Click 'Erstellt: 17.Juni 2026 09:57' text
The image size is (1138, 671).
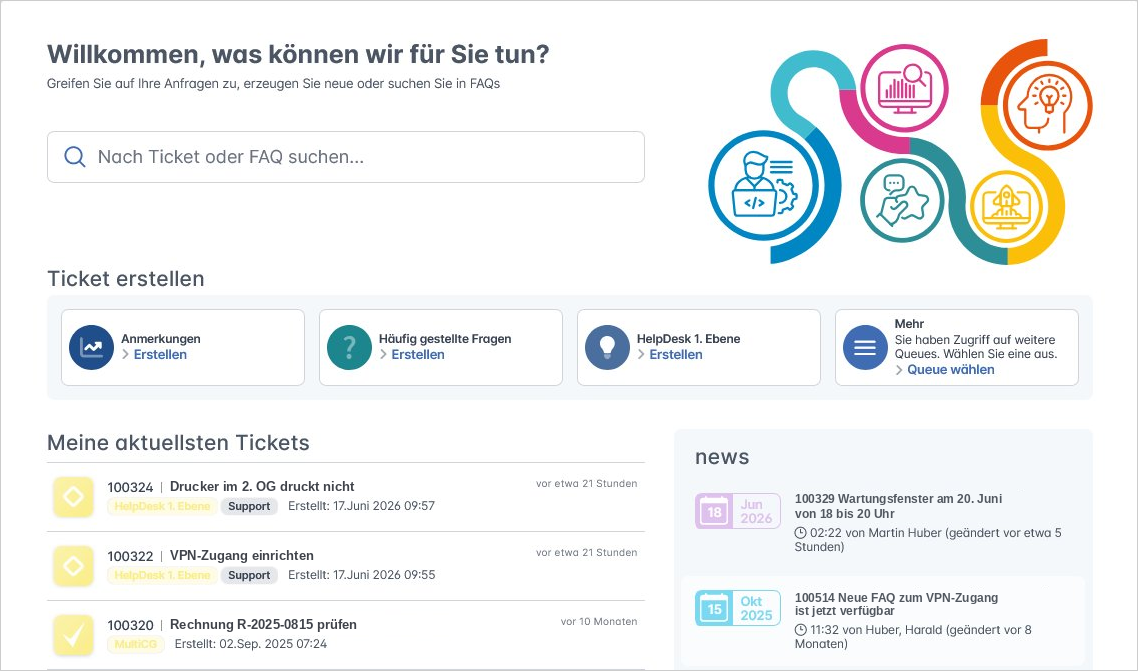361,506
